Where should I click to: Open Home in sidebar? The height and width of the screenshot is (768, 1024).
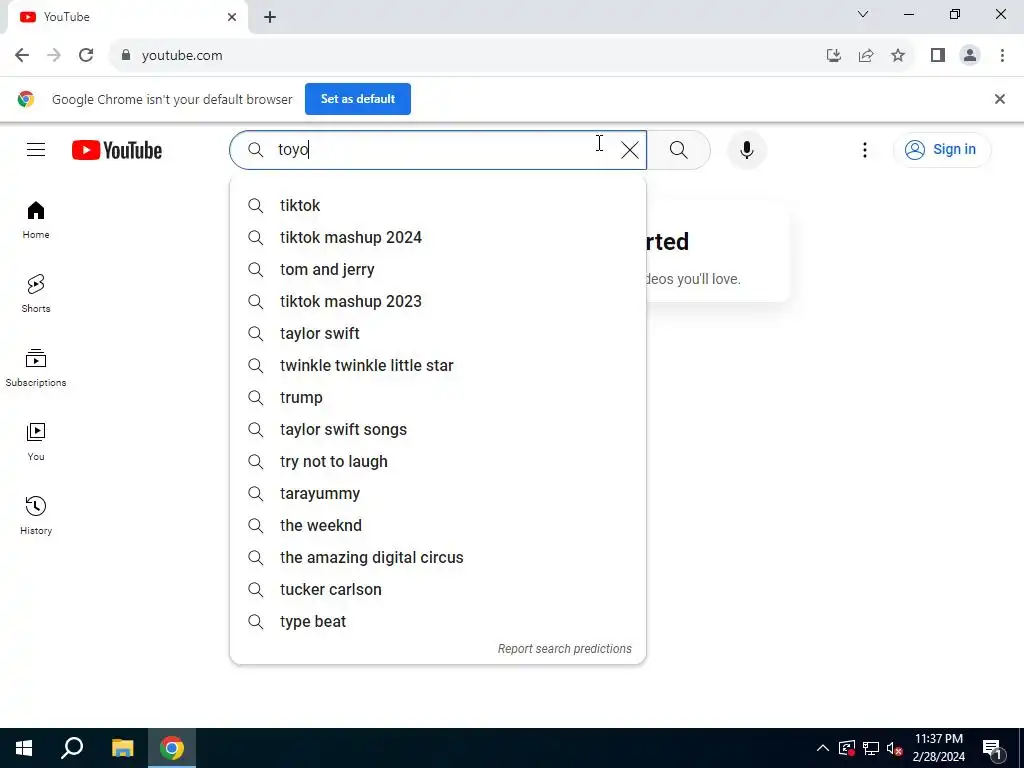click(36, 220)
